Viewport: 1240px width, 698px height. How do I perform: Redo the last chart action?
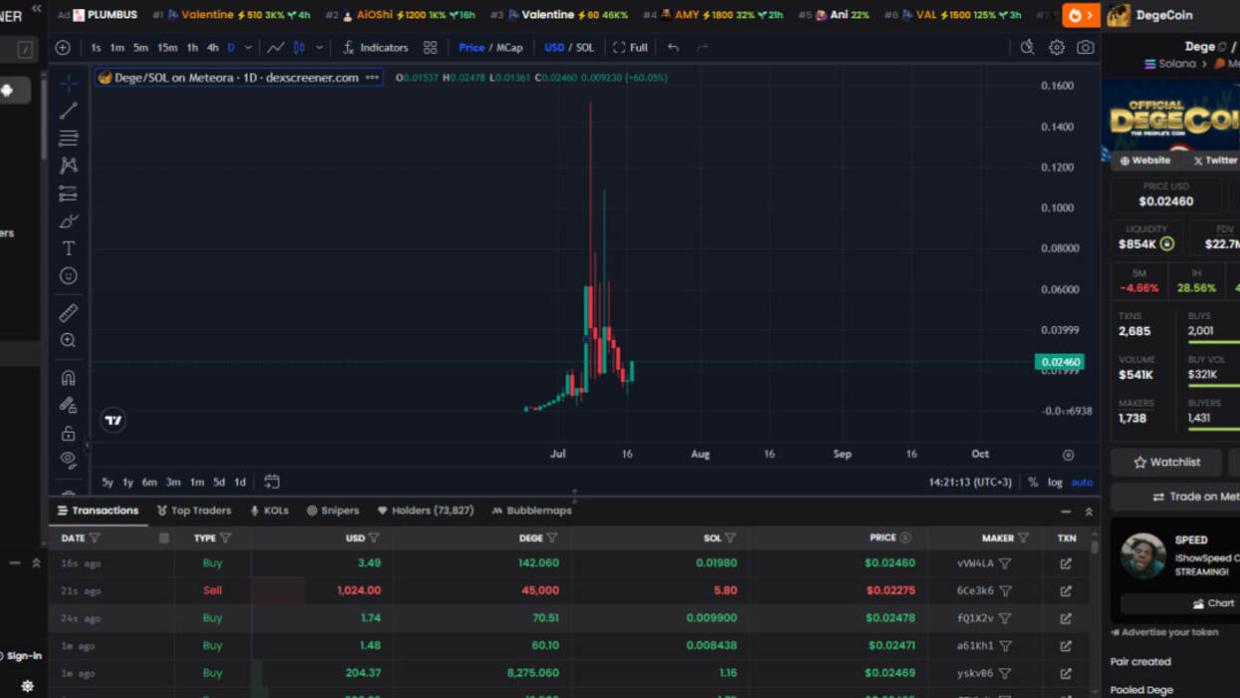[702, 47]
